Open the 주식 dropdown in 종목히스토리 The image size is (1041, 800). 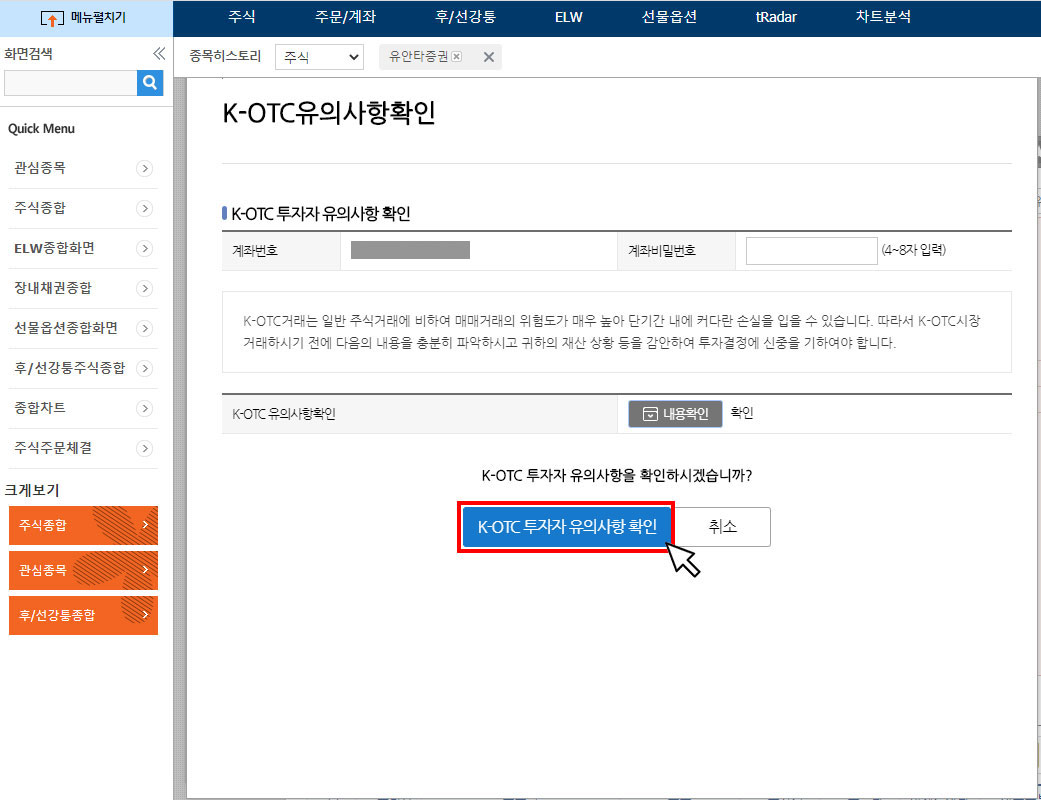(318, 57)
